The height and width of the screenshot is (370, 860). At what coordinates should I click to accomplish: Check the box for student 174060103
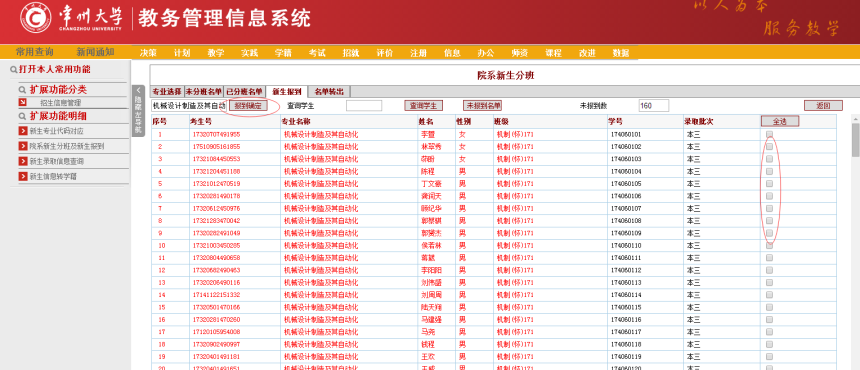(770, 159)
